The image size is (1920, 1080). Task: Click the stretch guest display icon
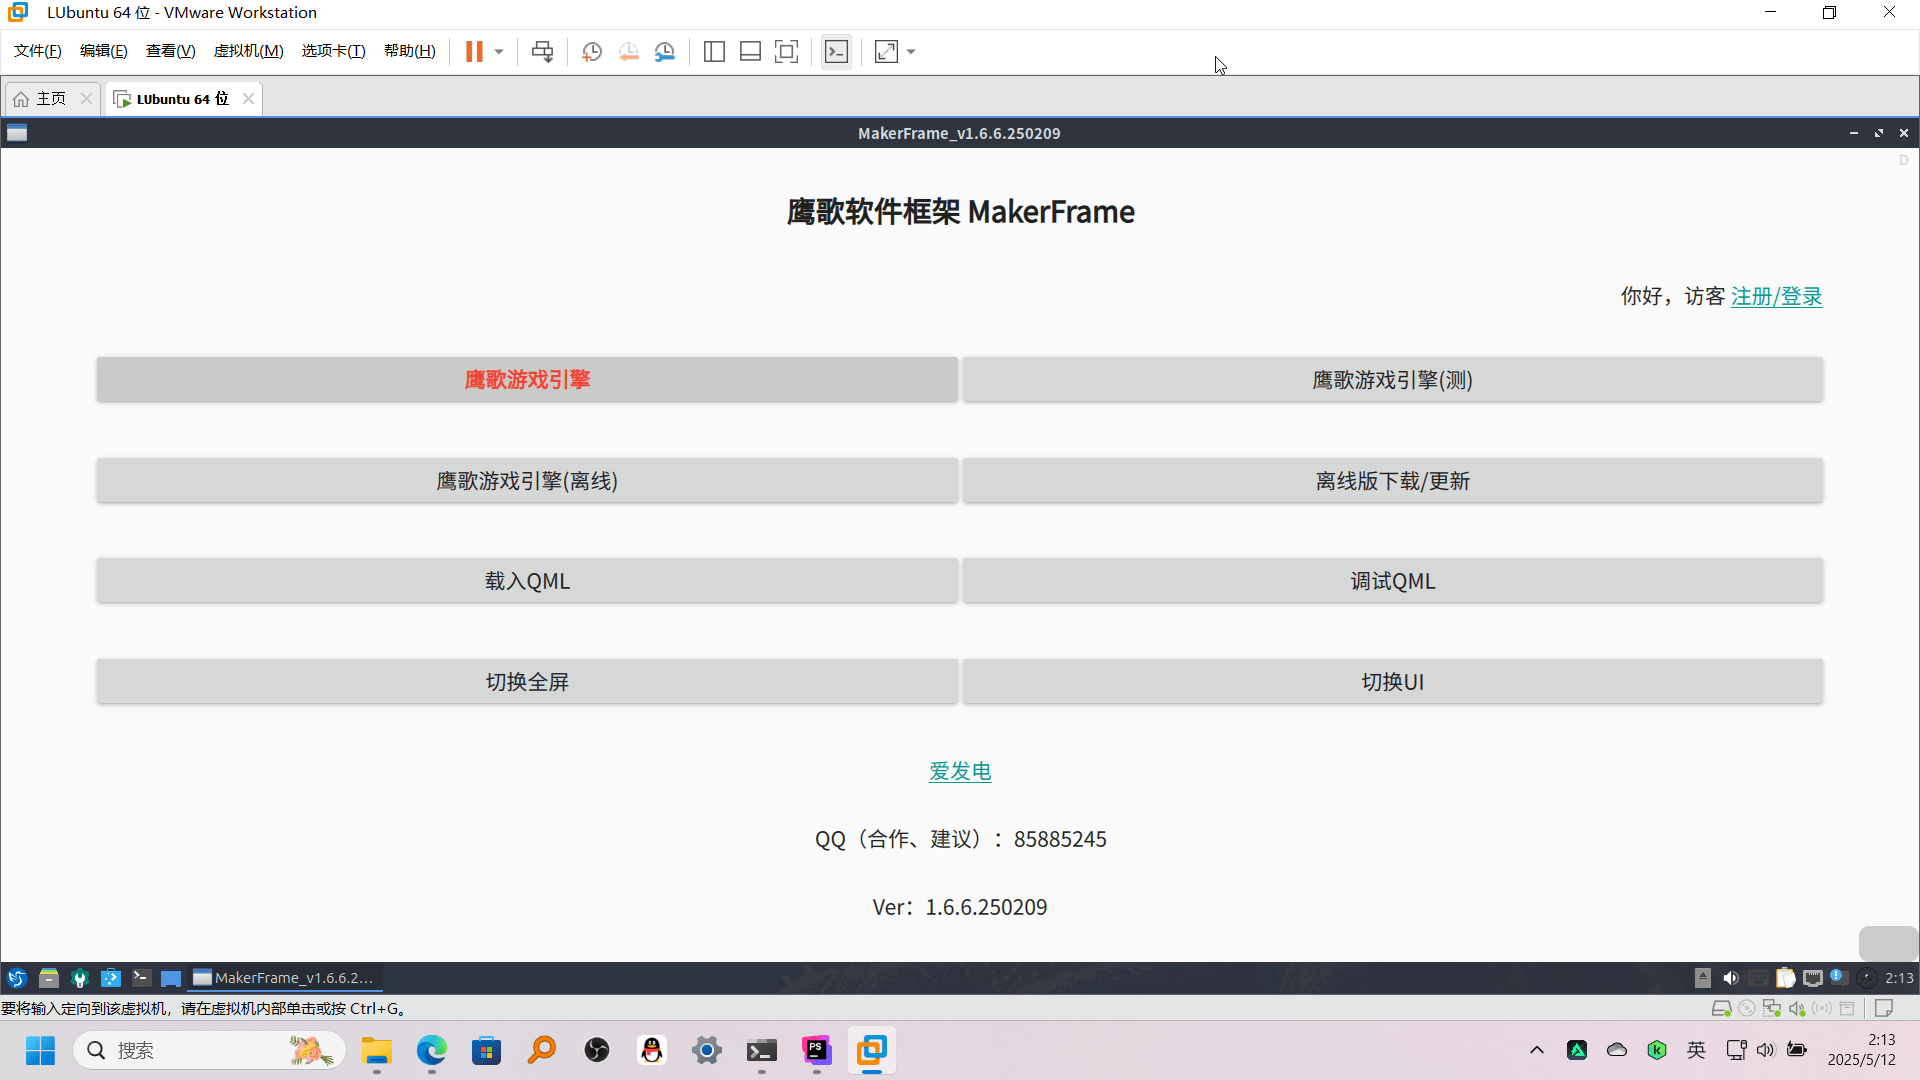pos(886,51)
